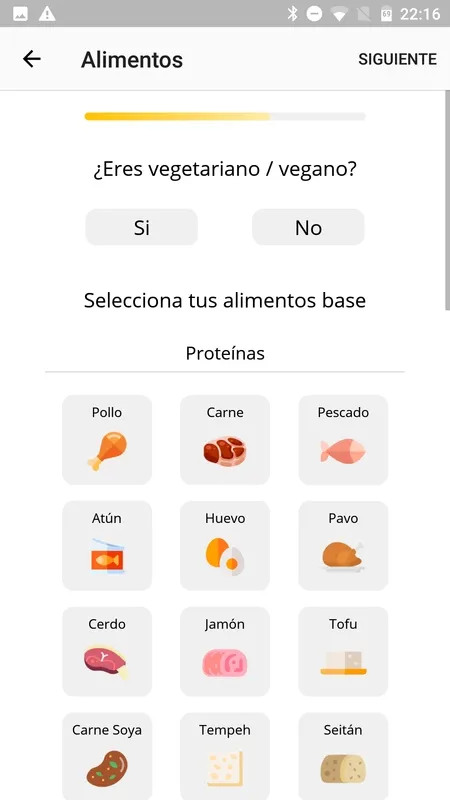Select the Atún tuna can icon
450x800 pixels.
[x=108, y=557]
